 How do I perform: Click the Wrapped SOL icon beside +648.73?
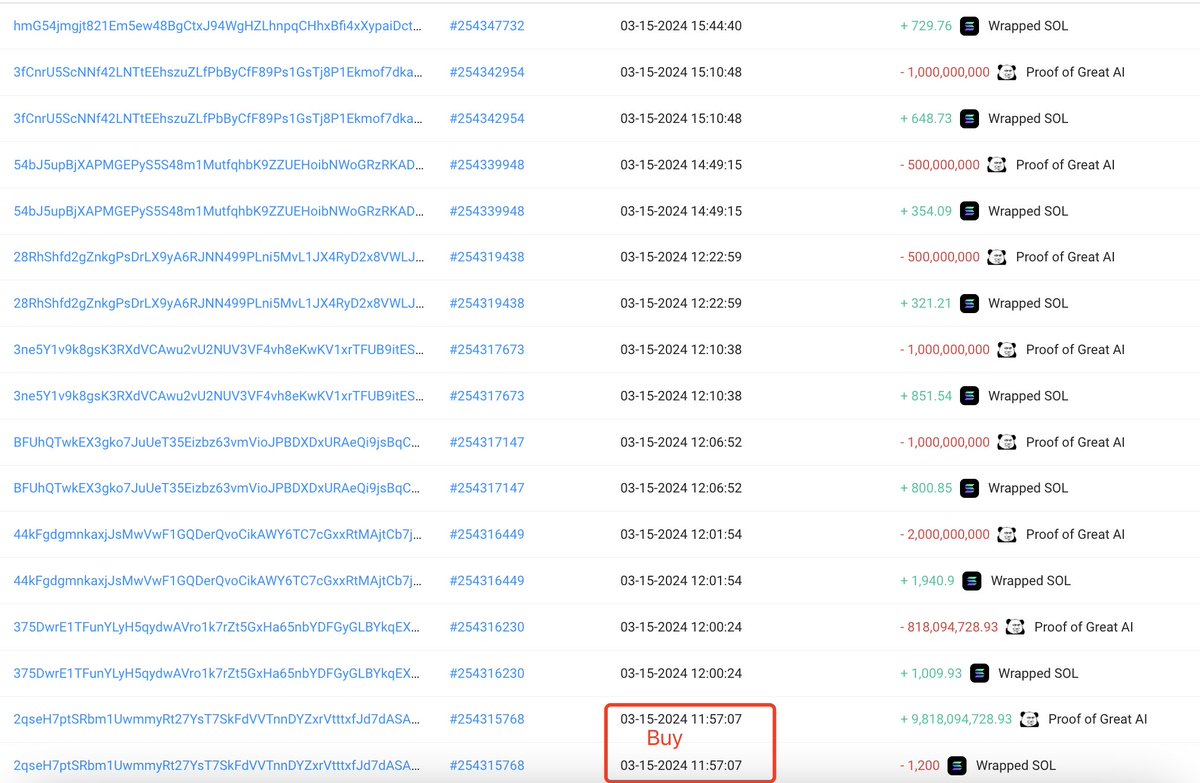point(969,118)
